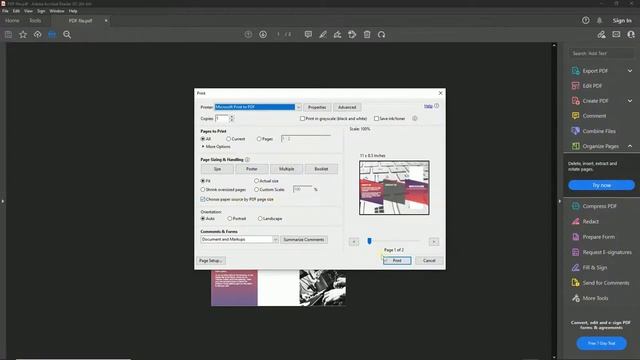Viewport: 640px width, 360px height.
Task: Expand the Create PDF chevron
Action: 630,101
